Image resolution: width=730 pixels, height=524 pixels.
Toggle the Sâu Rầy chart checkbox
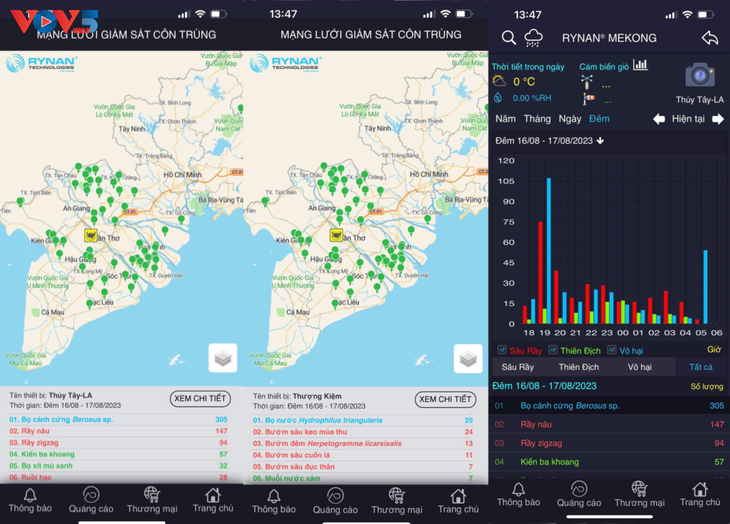coord(502,350)
